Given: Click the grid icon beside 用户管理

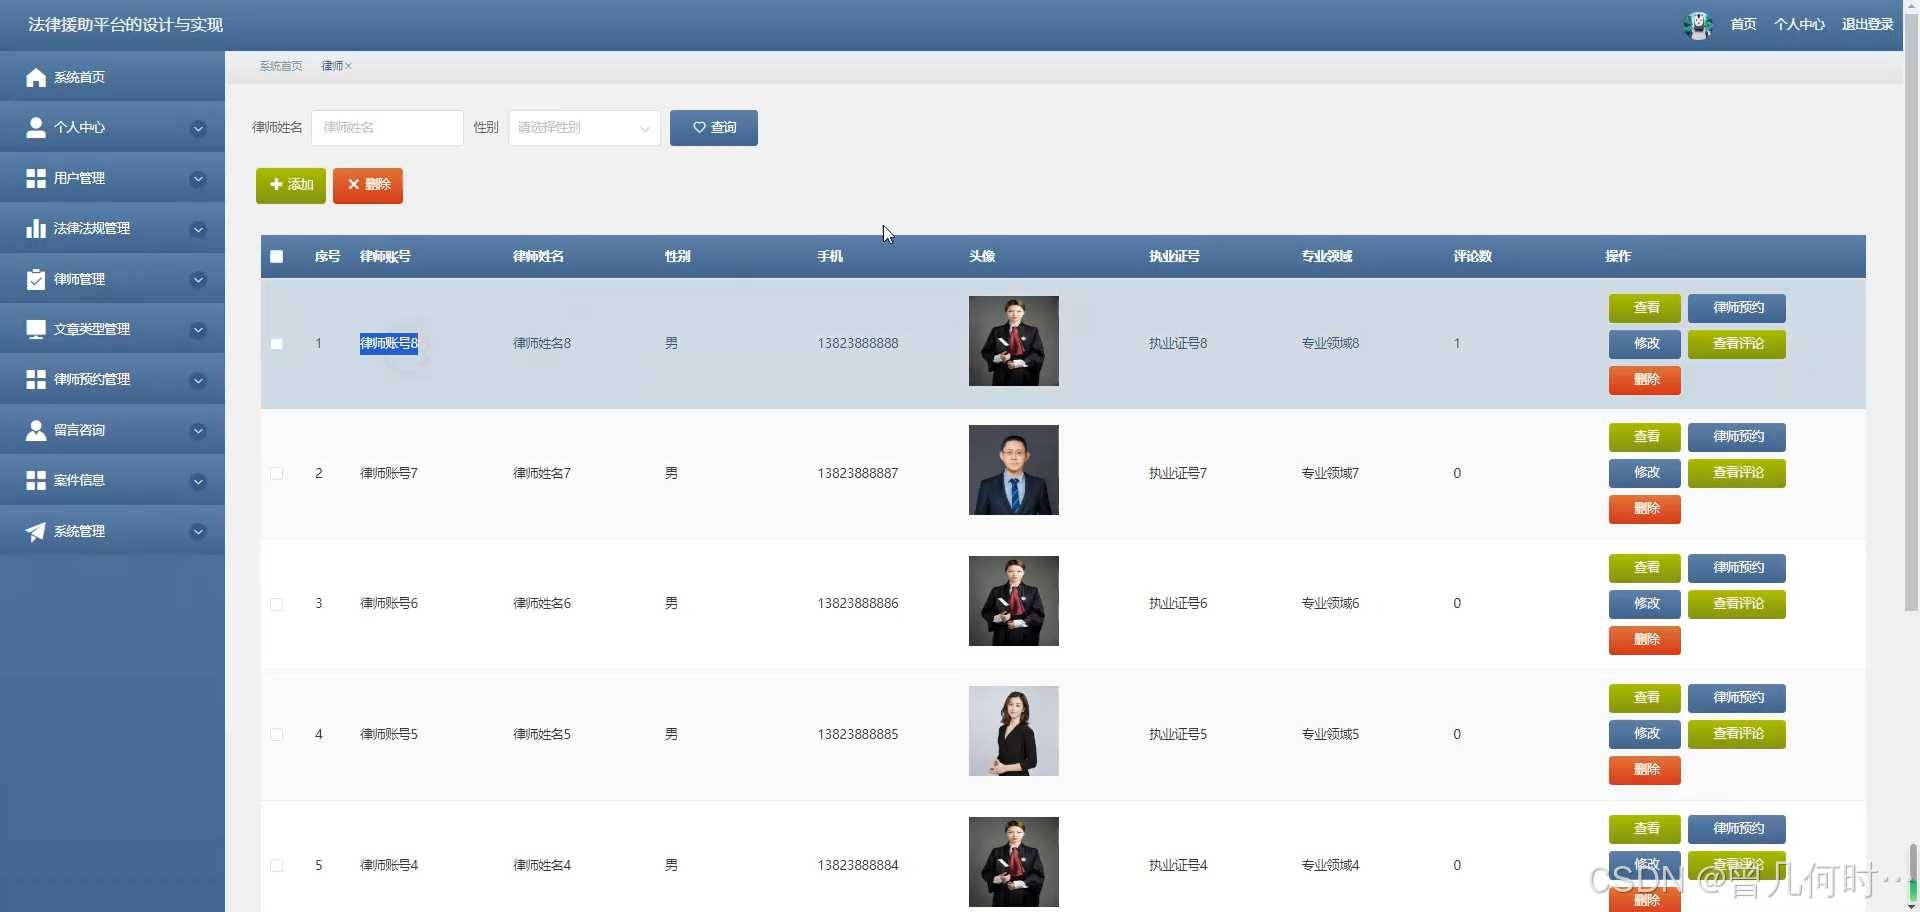Looking at the screenshot, I should [36, 178].
